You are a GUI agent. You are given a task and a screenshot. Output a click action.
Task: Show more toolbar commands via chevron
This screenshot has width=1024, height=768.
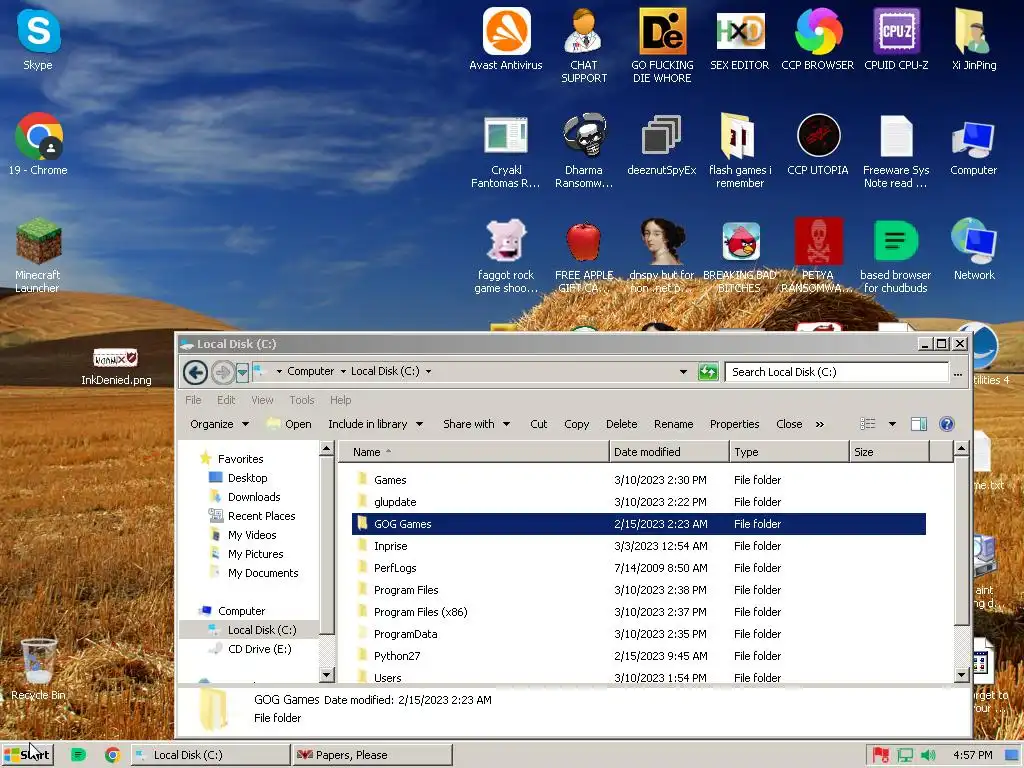coord(820,424)
